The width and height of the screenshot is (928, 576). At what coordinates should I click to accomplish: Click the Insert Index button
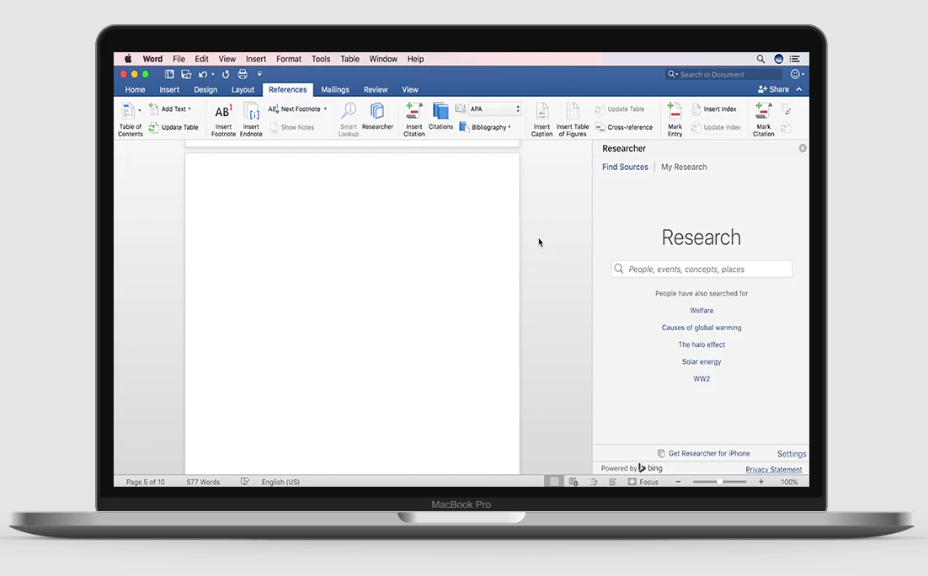click(714, 109)
